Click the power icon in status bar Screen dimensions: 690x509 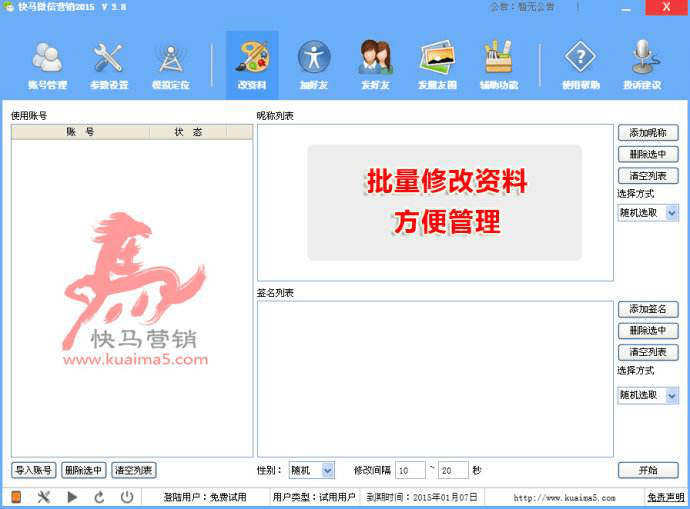(127, 497)
